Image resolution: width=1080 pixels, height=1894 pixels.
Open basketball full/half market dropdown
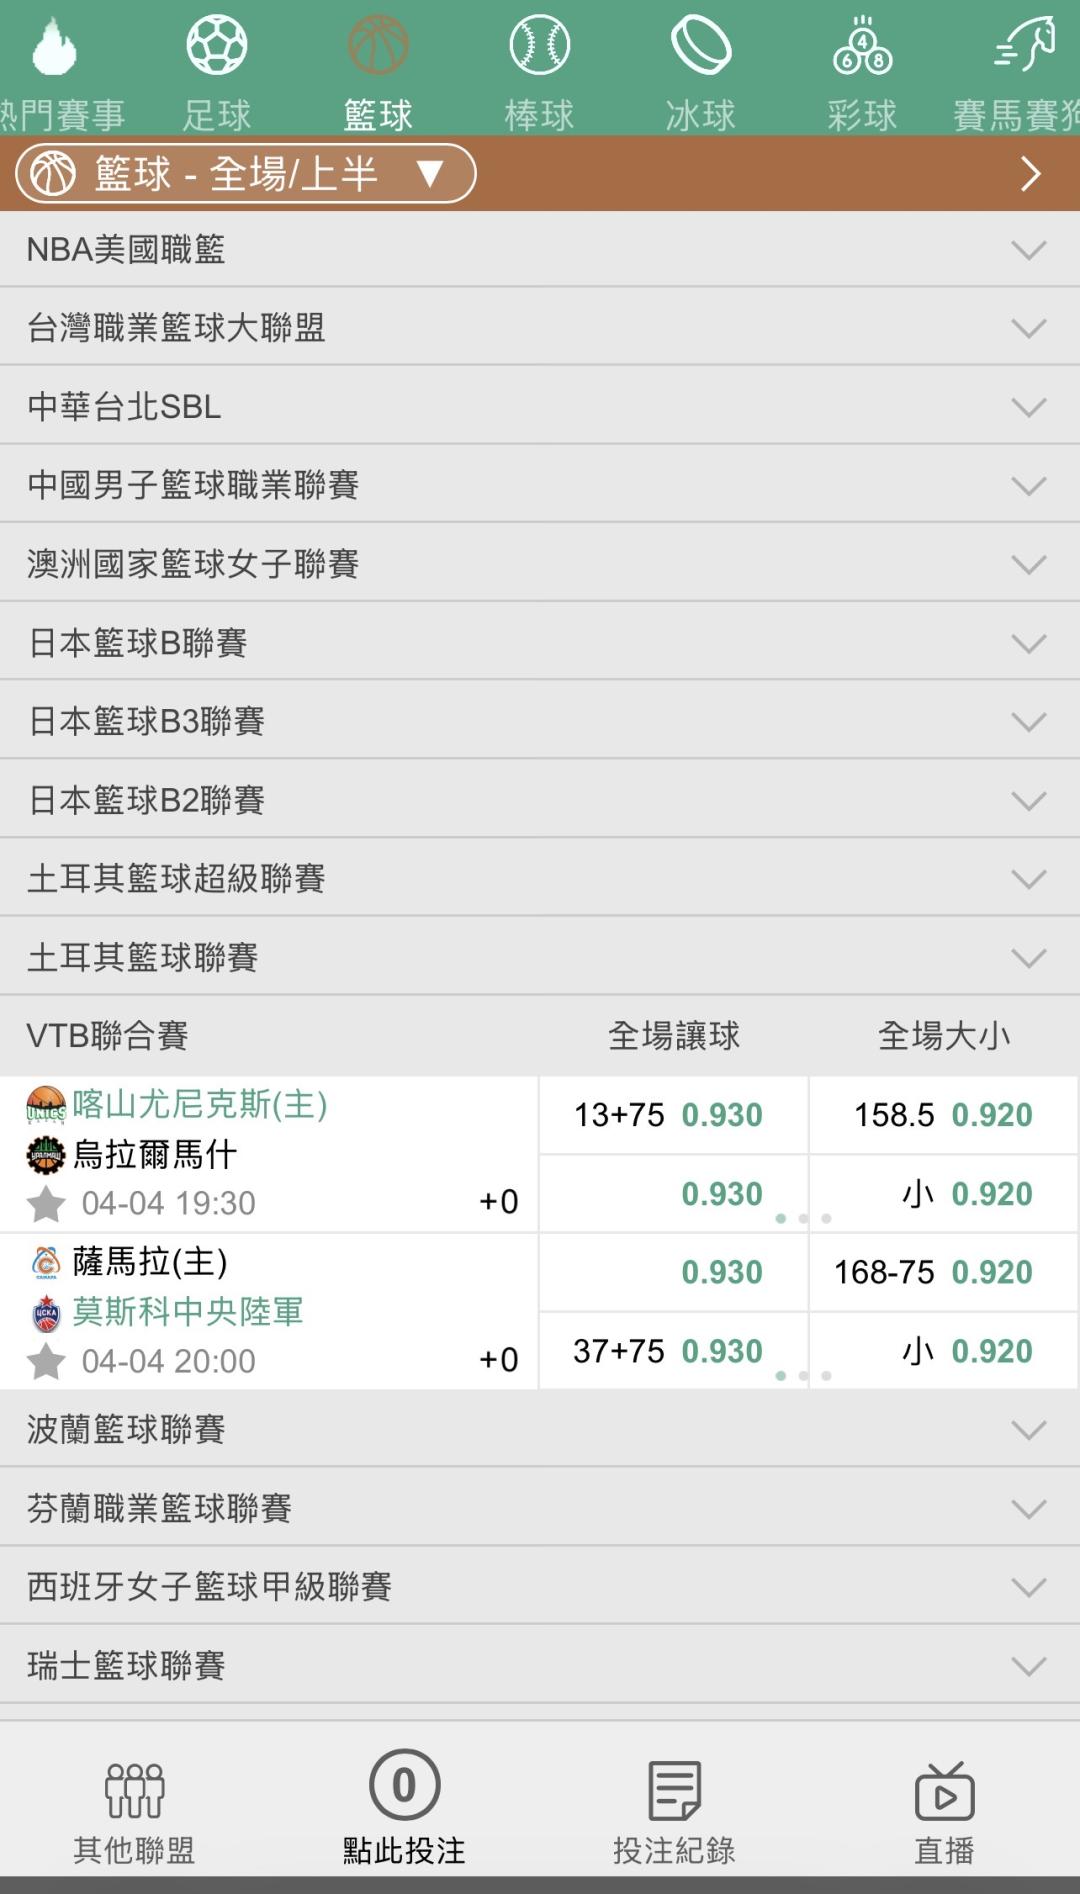click(x=245, y=174)
